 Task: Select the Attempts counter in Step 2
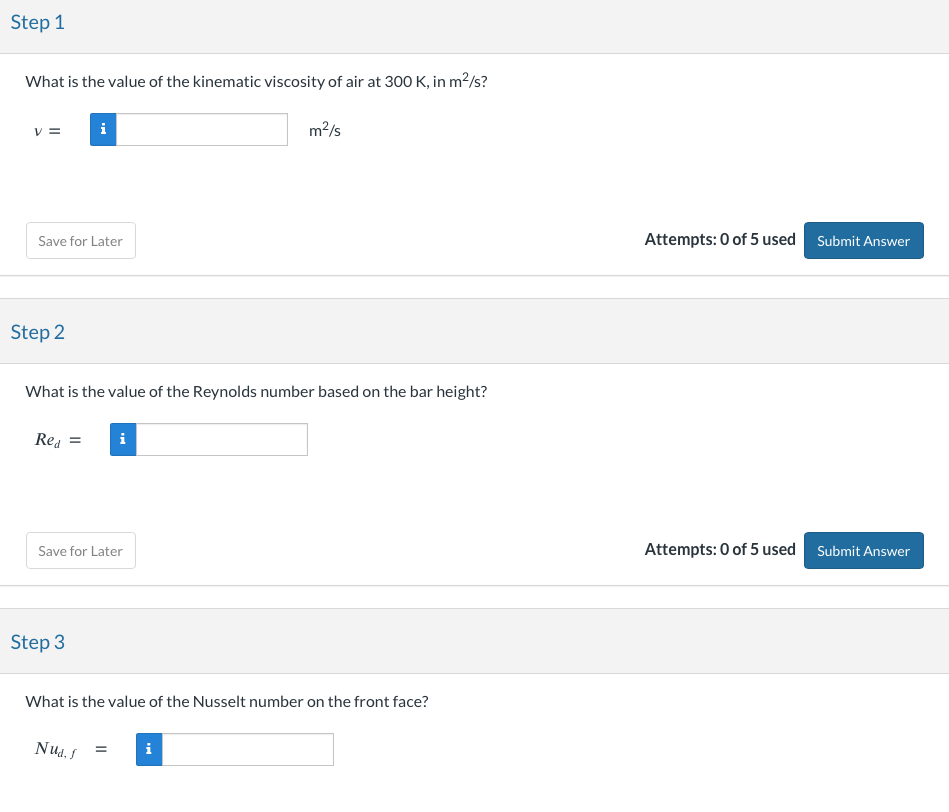[720, 549]
